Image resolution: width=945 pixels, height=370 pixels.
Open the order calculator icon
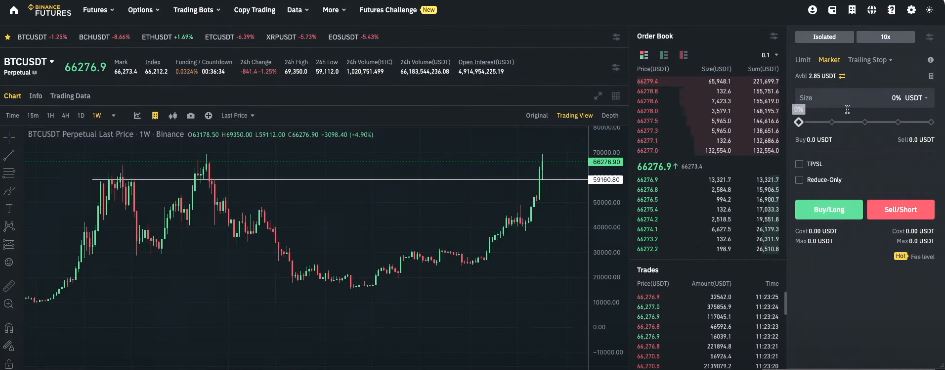(931, 76)
